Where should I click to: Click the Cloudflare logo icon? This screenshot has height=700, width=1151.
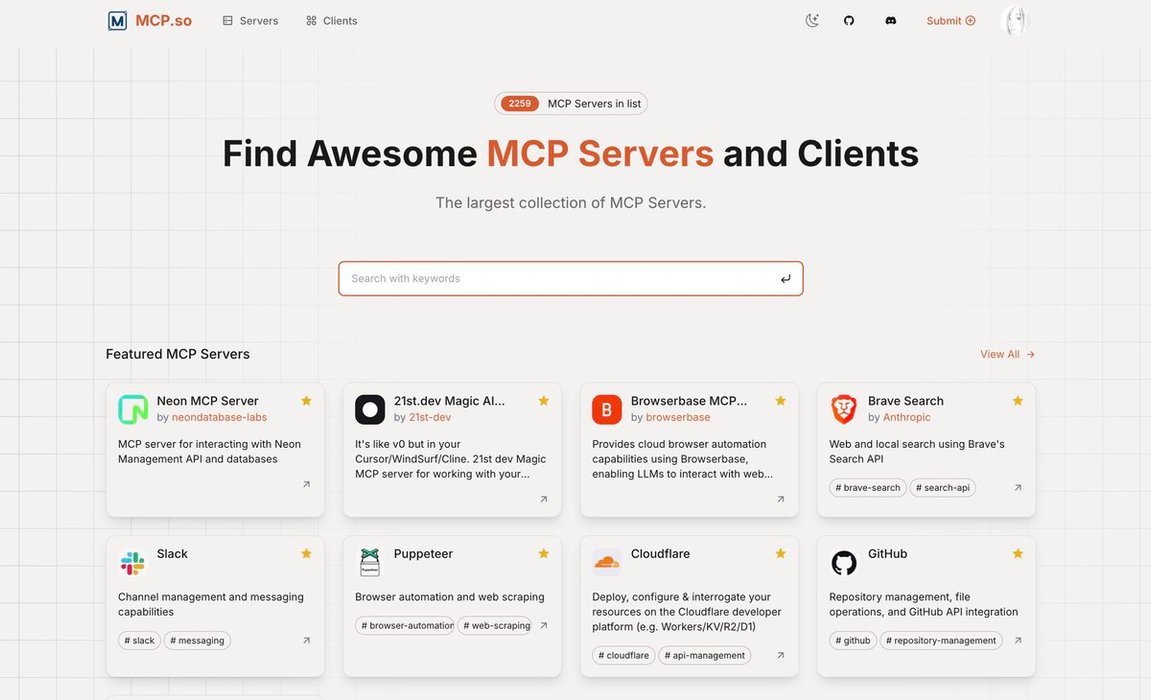tap(607, 562)
